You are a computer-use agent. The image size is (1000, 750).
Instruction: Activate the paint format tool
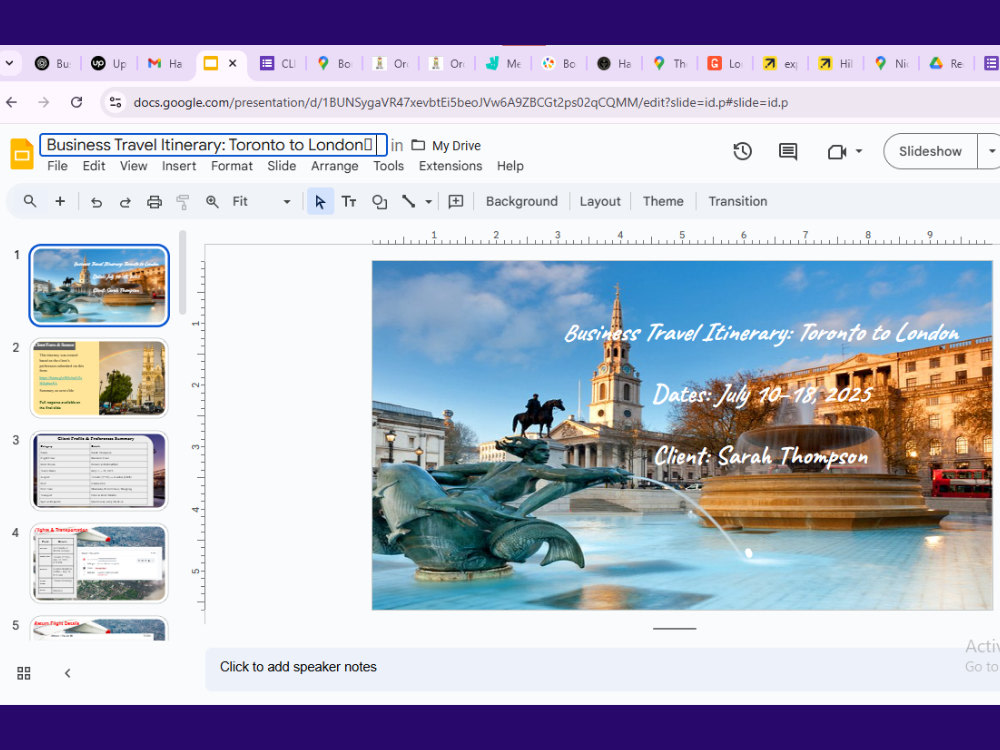[182, 202]
